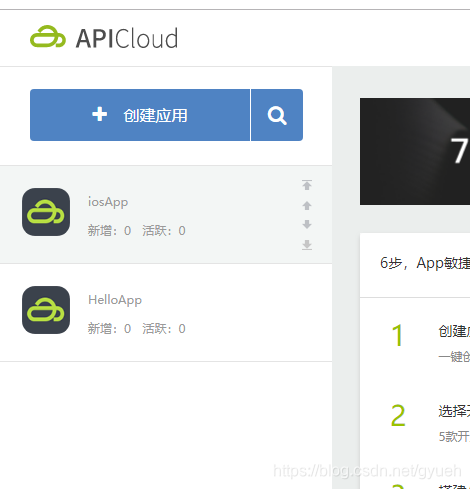The height and width of the screenshot is (489, 470).
Task: Open the HelloApp app icon
Action: pos(46,310)
